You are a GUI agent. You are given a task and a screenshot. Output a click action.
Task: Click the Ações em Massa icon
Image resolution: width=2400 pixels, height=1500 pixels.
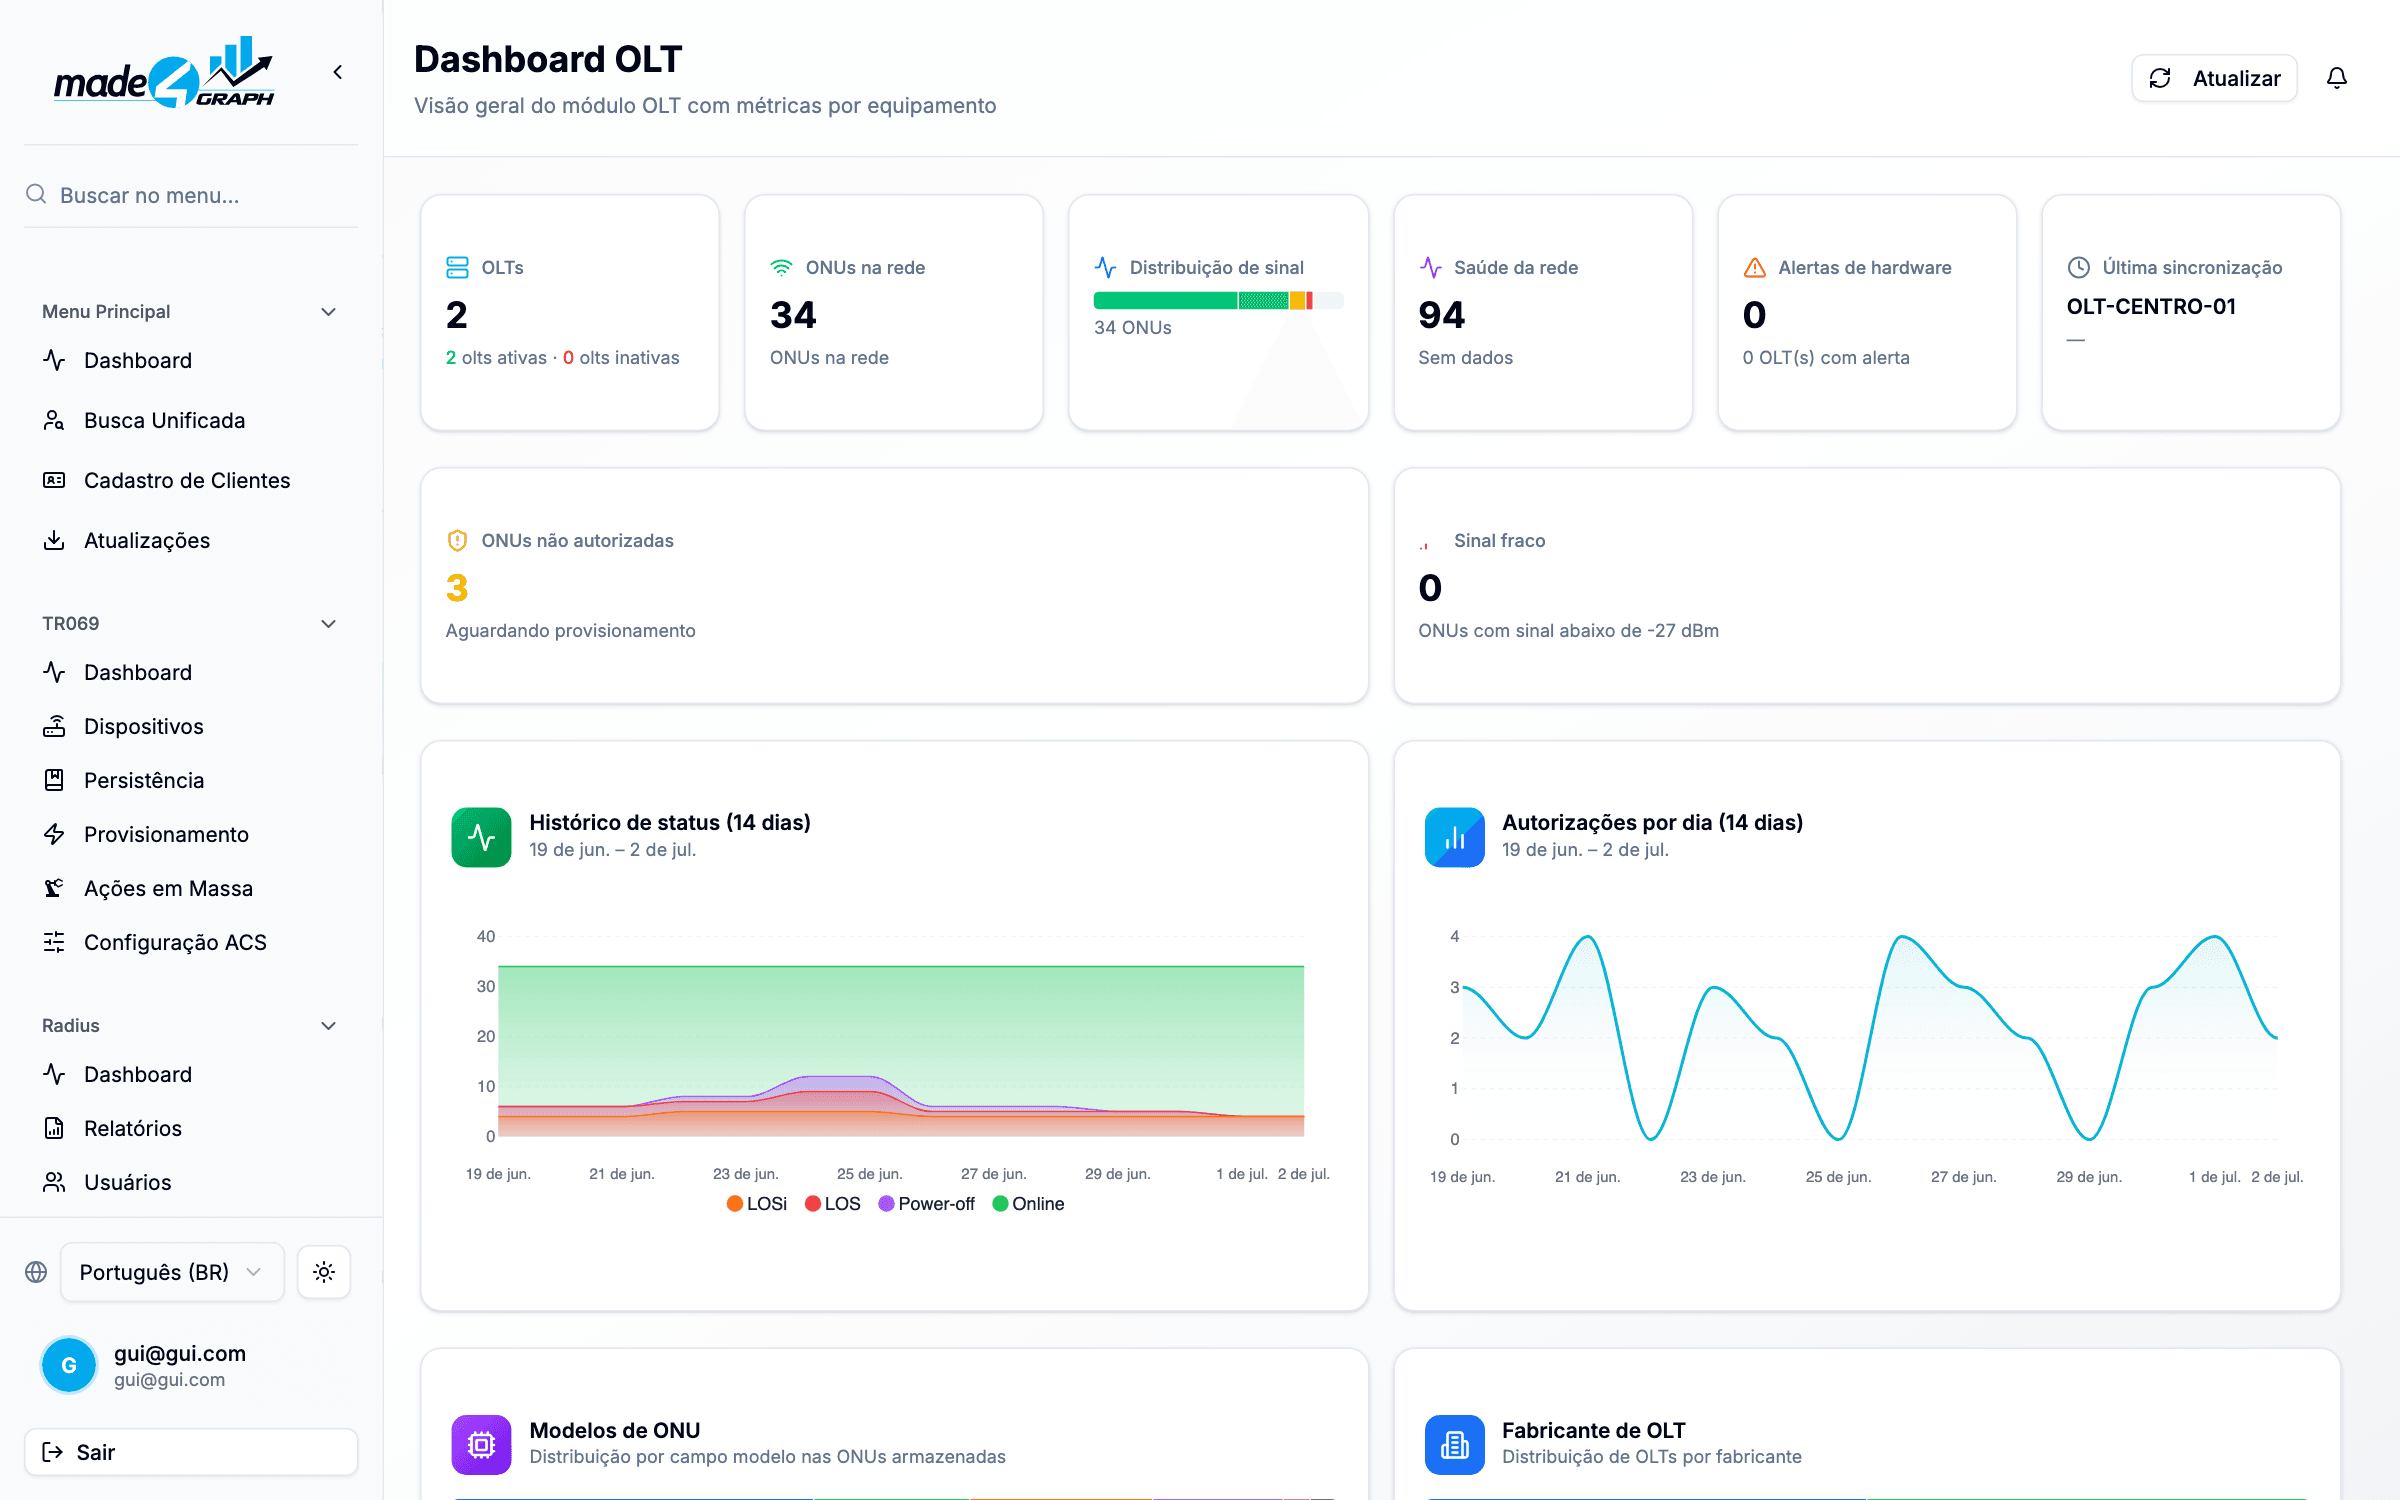(54, 888)
